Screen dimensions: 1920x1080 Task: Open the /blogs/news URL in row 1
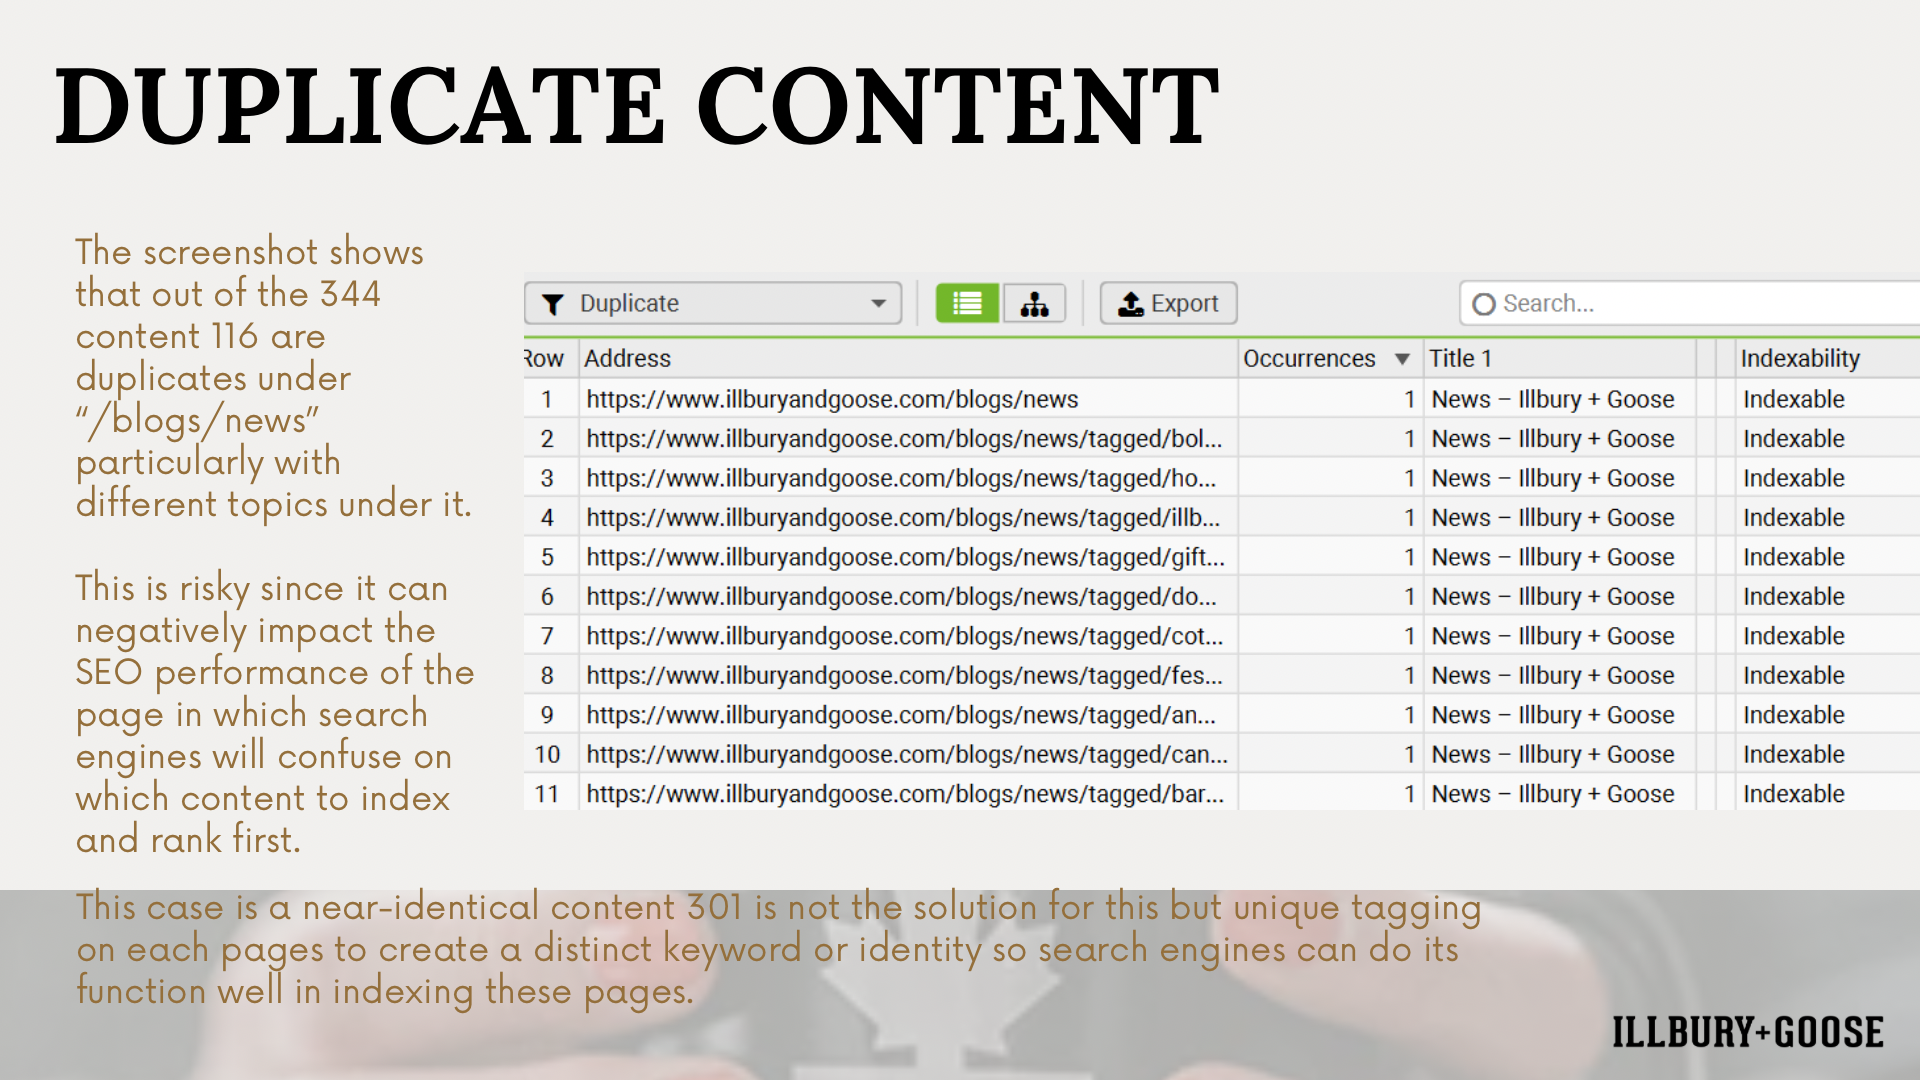[x=832, y=399]
